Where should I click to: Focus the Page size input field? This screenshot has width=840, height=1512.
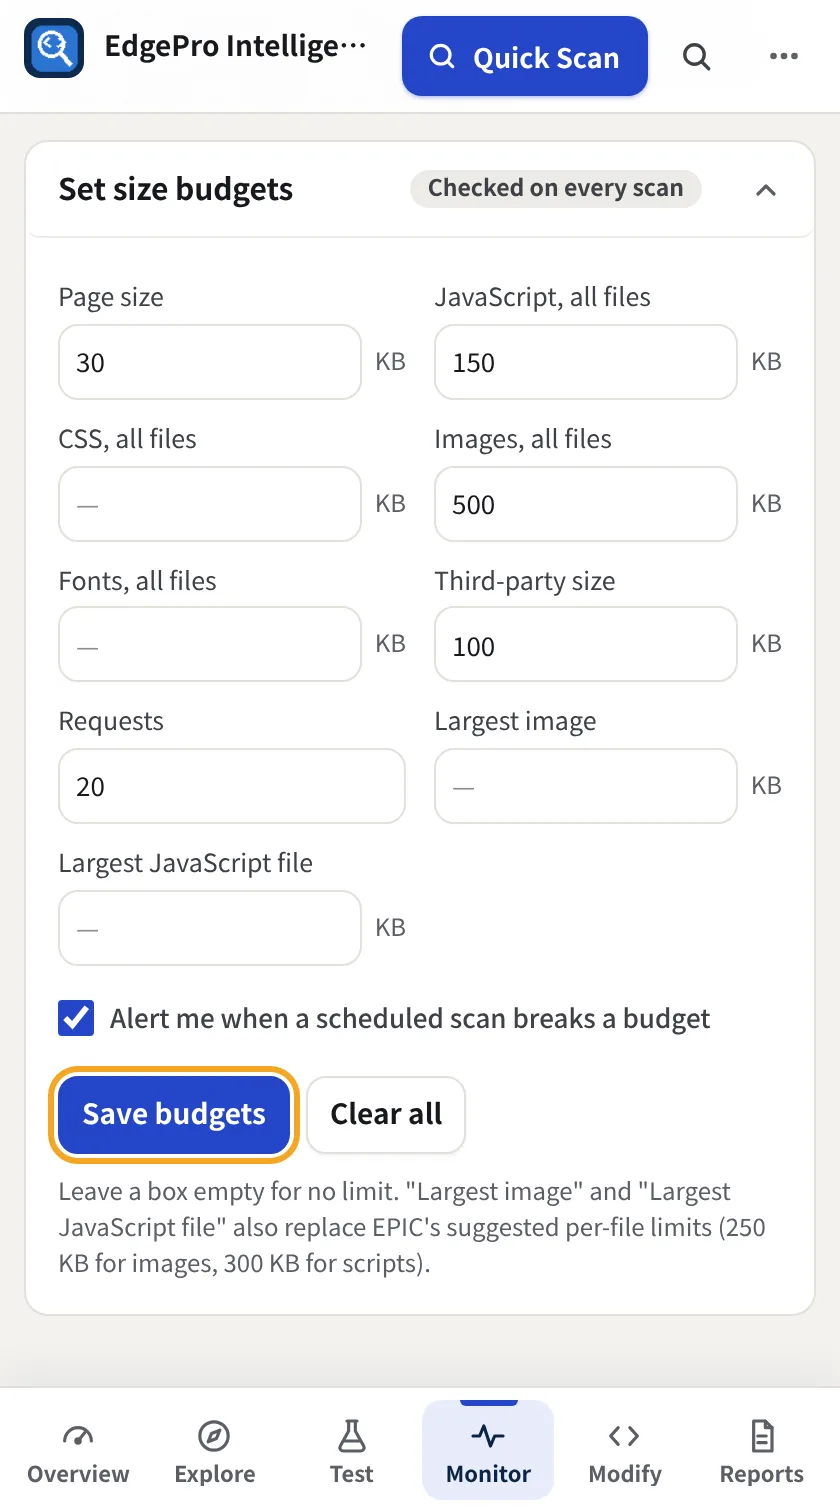[x=210, y=362]
